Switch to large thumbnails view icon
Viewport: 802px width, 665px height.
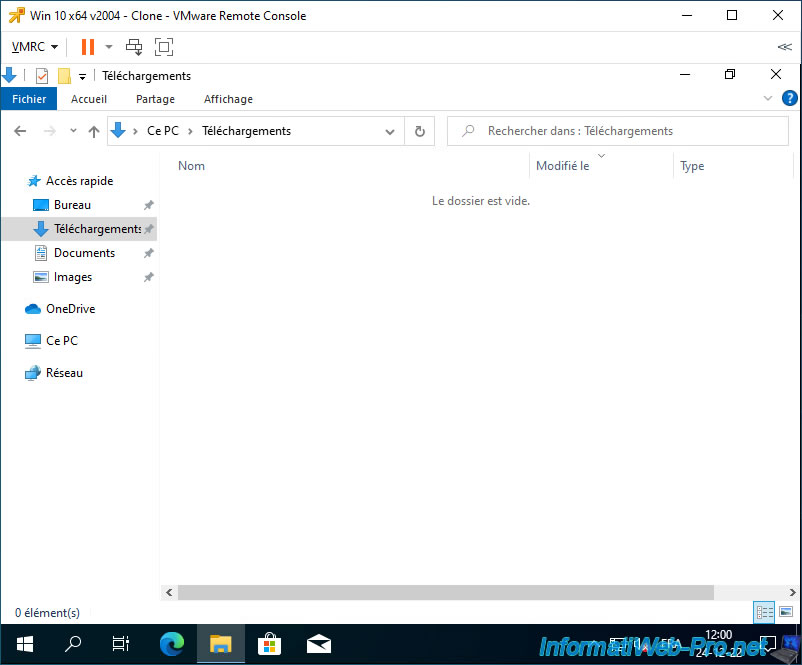click(786, 612)
